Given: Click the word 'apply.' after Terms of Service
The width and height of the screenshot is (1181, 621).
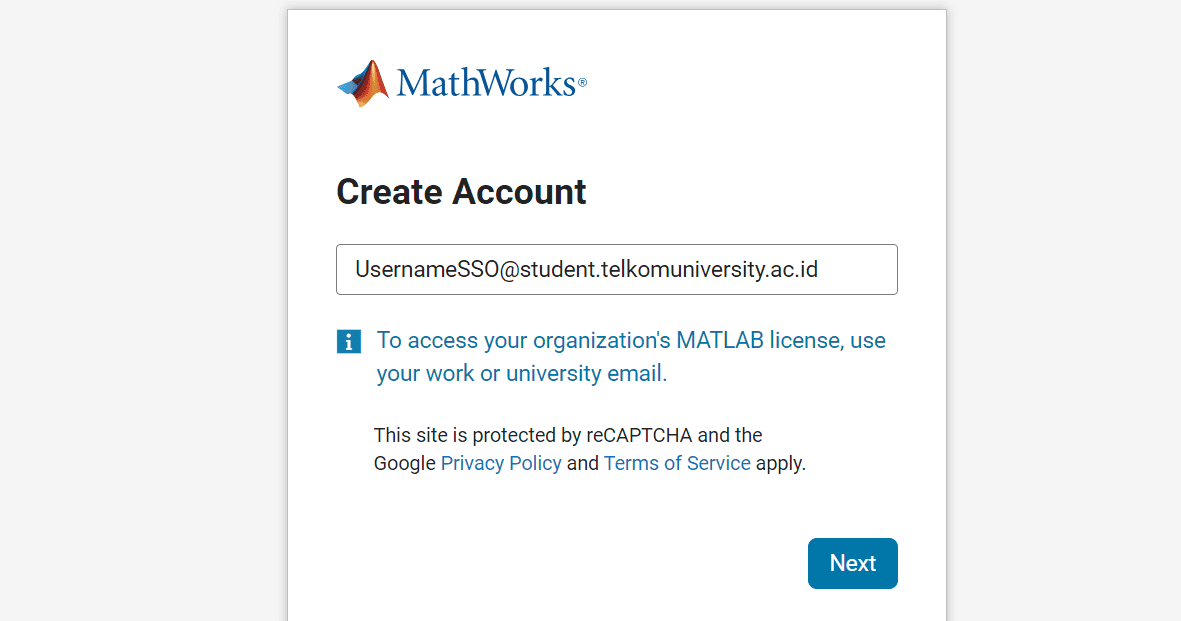Looking at the screenshot, I should click(x=781, y=463).
